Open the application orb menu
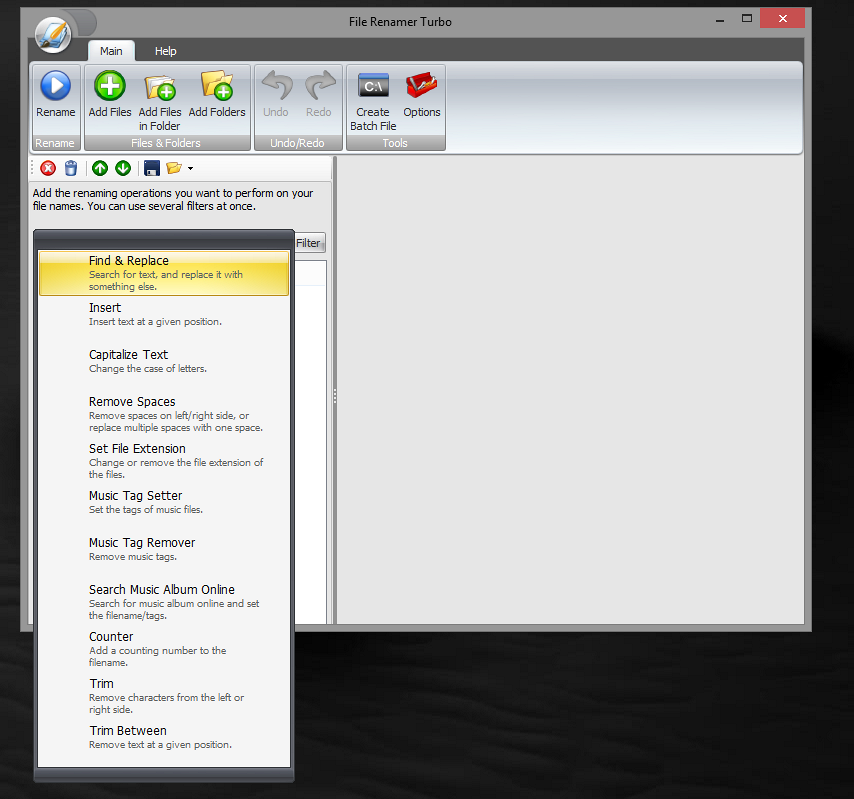 (52, 35)
